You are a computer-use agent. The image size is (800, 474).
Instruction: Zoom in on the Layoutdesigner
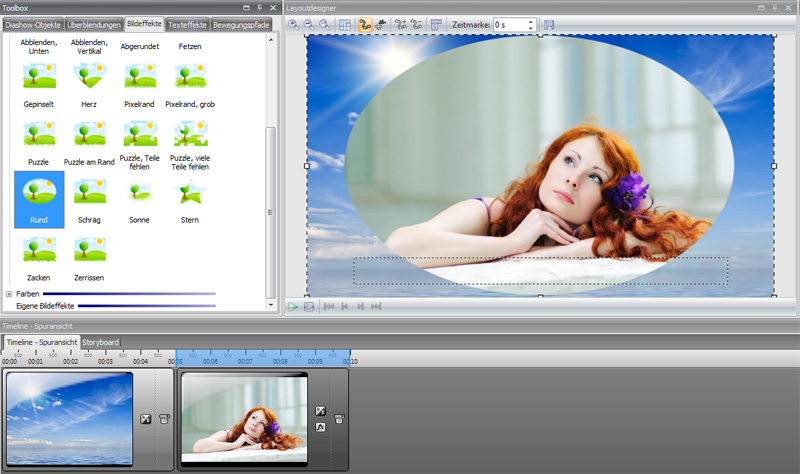pos(294,24)
